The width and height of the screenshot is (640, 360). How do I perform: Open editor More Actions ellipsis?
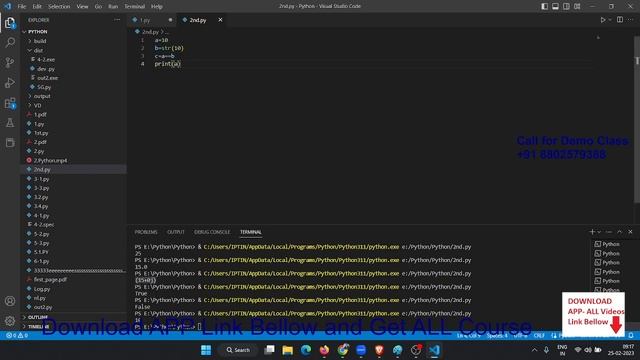pyautogui.click(x=631, y=20)
